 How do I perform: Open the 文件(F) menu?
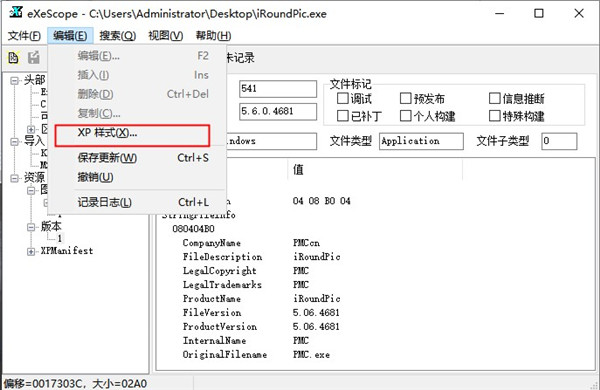pyautogui.click(x=24, y=36)
